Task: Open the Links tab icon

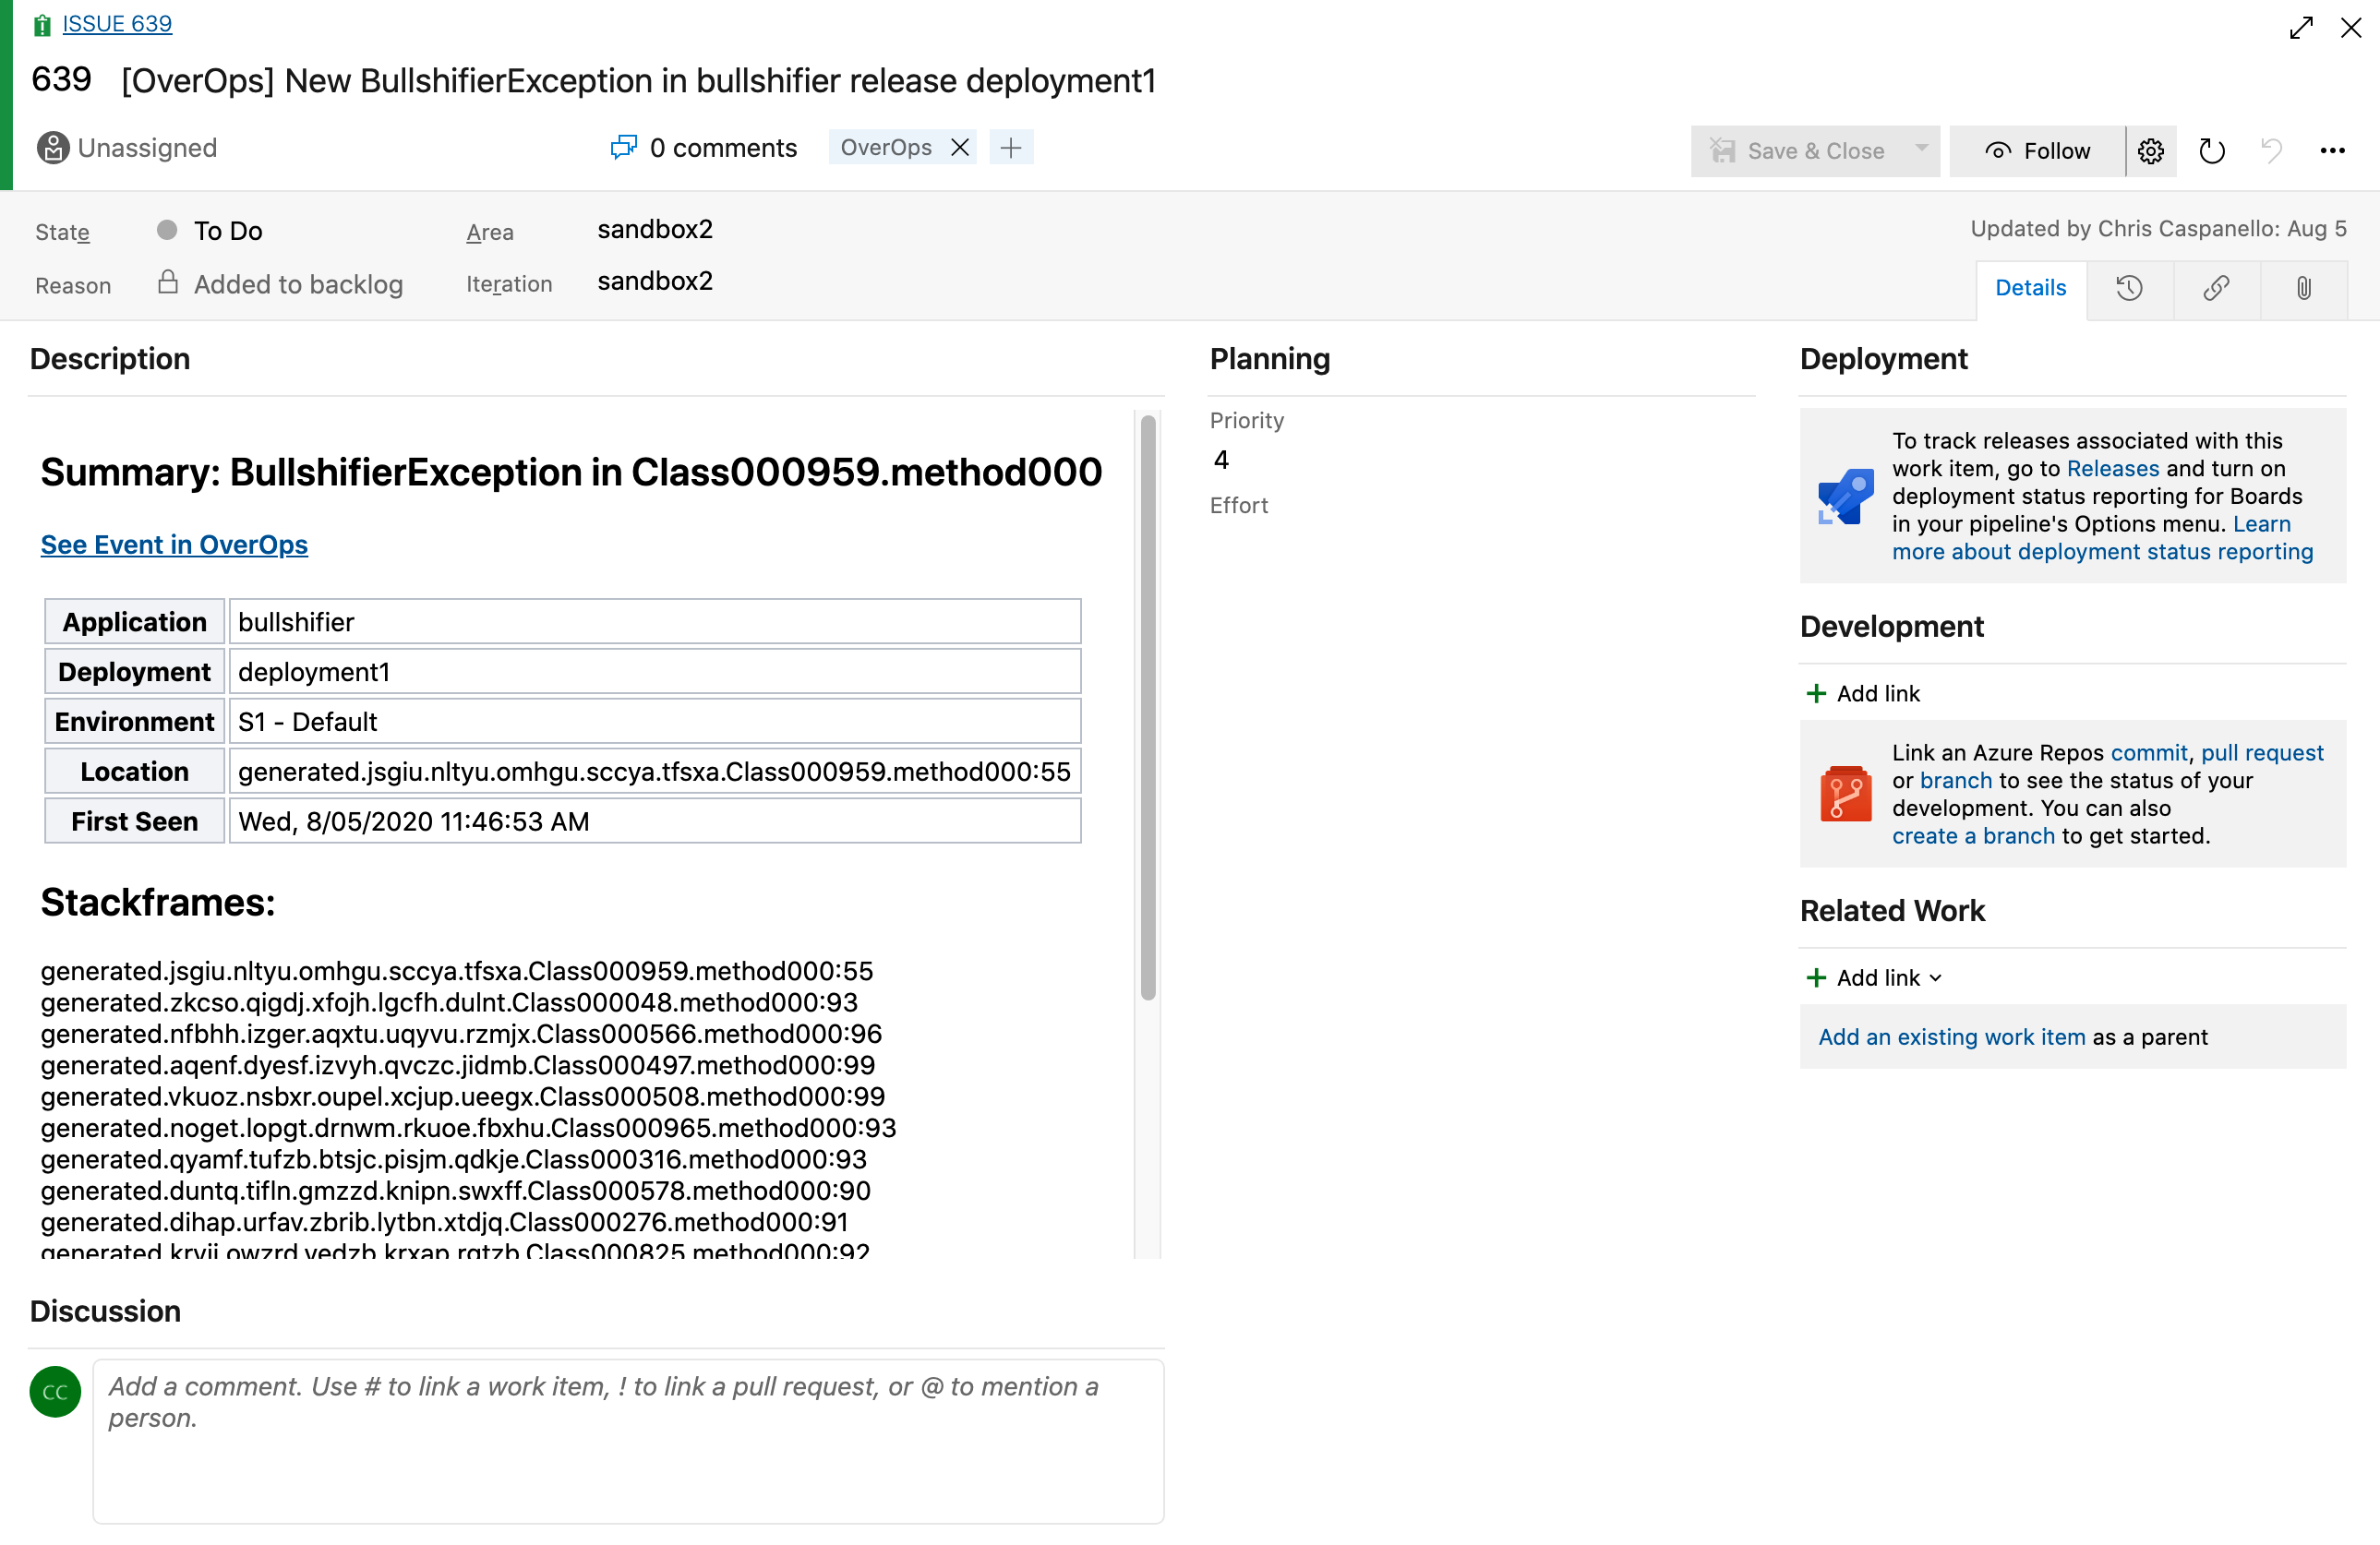Action: [x=2216, y=288]
